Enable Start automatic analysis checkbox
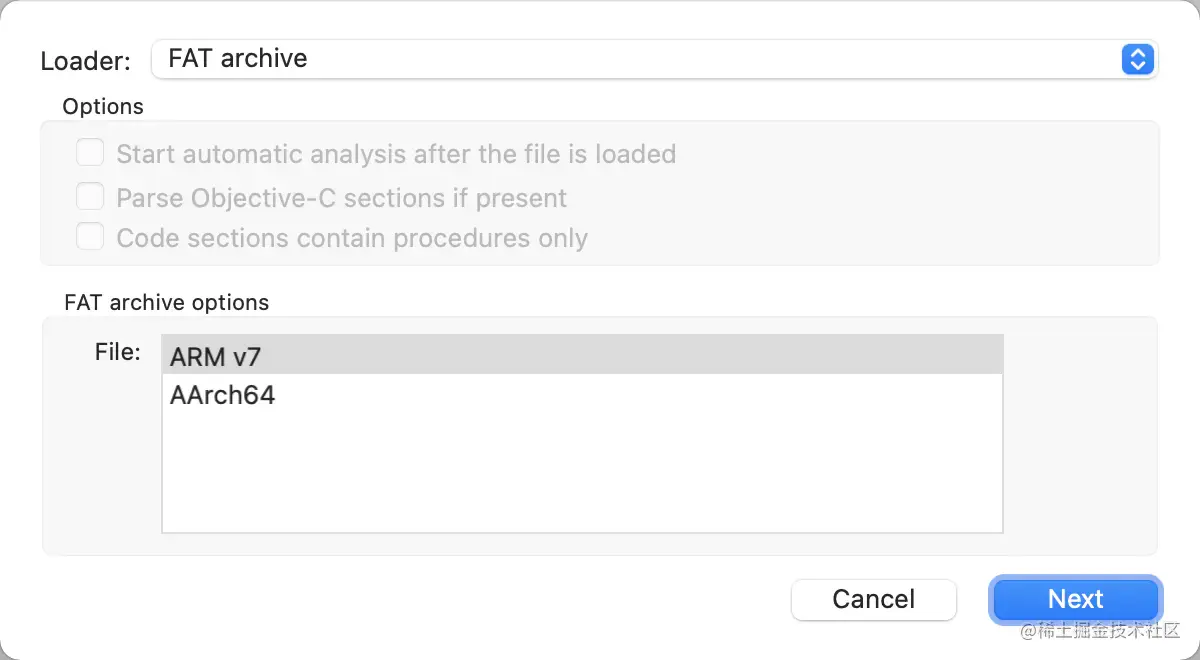The image size is (1200, 660). [91, 154]
